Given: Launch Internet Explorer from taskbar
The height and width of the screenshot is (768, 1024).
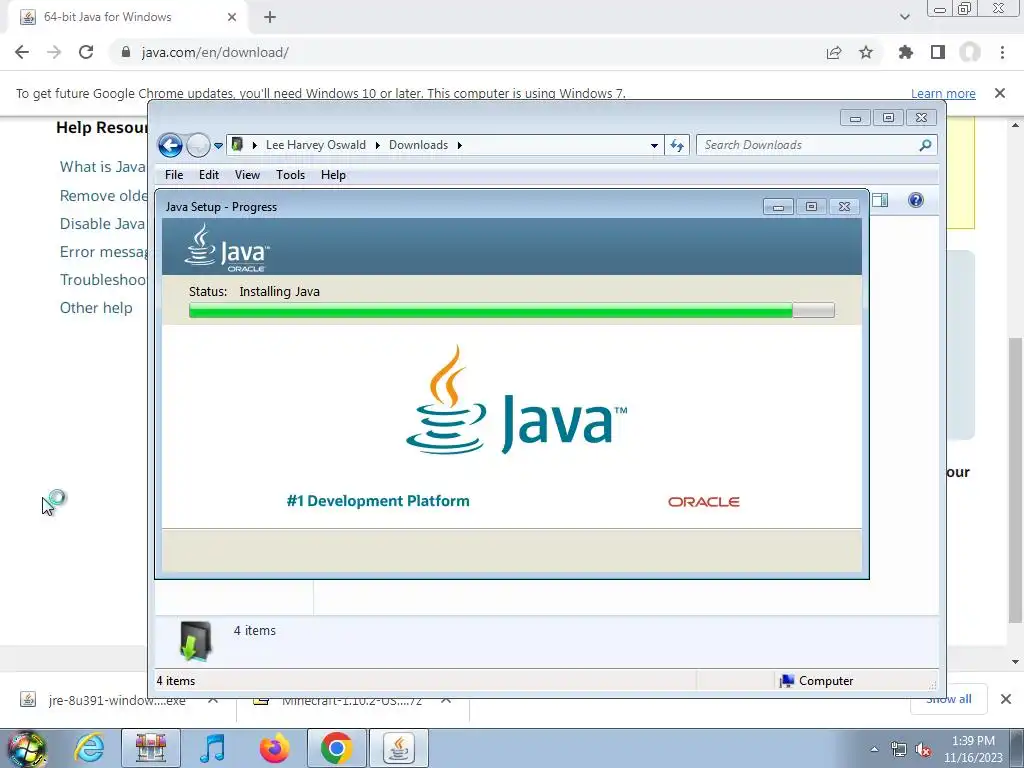Looking at the screenshot, I should click(x=89, y=748).
